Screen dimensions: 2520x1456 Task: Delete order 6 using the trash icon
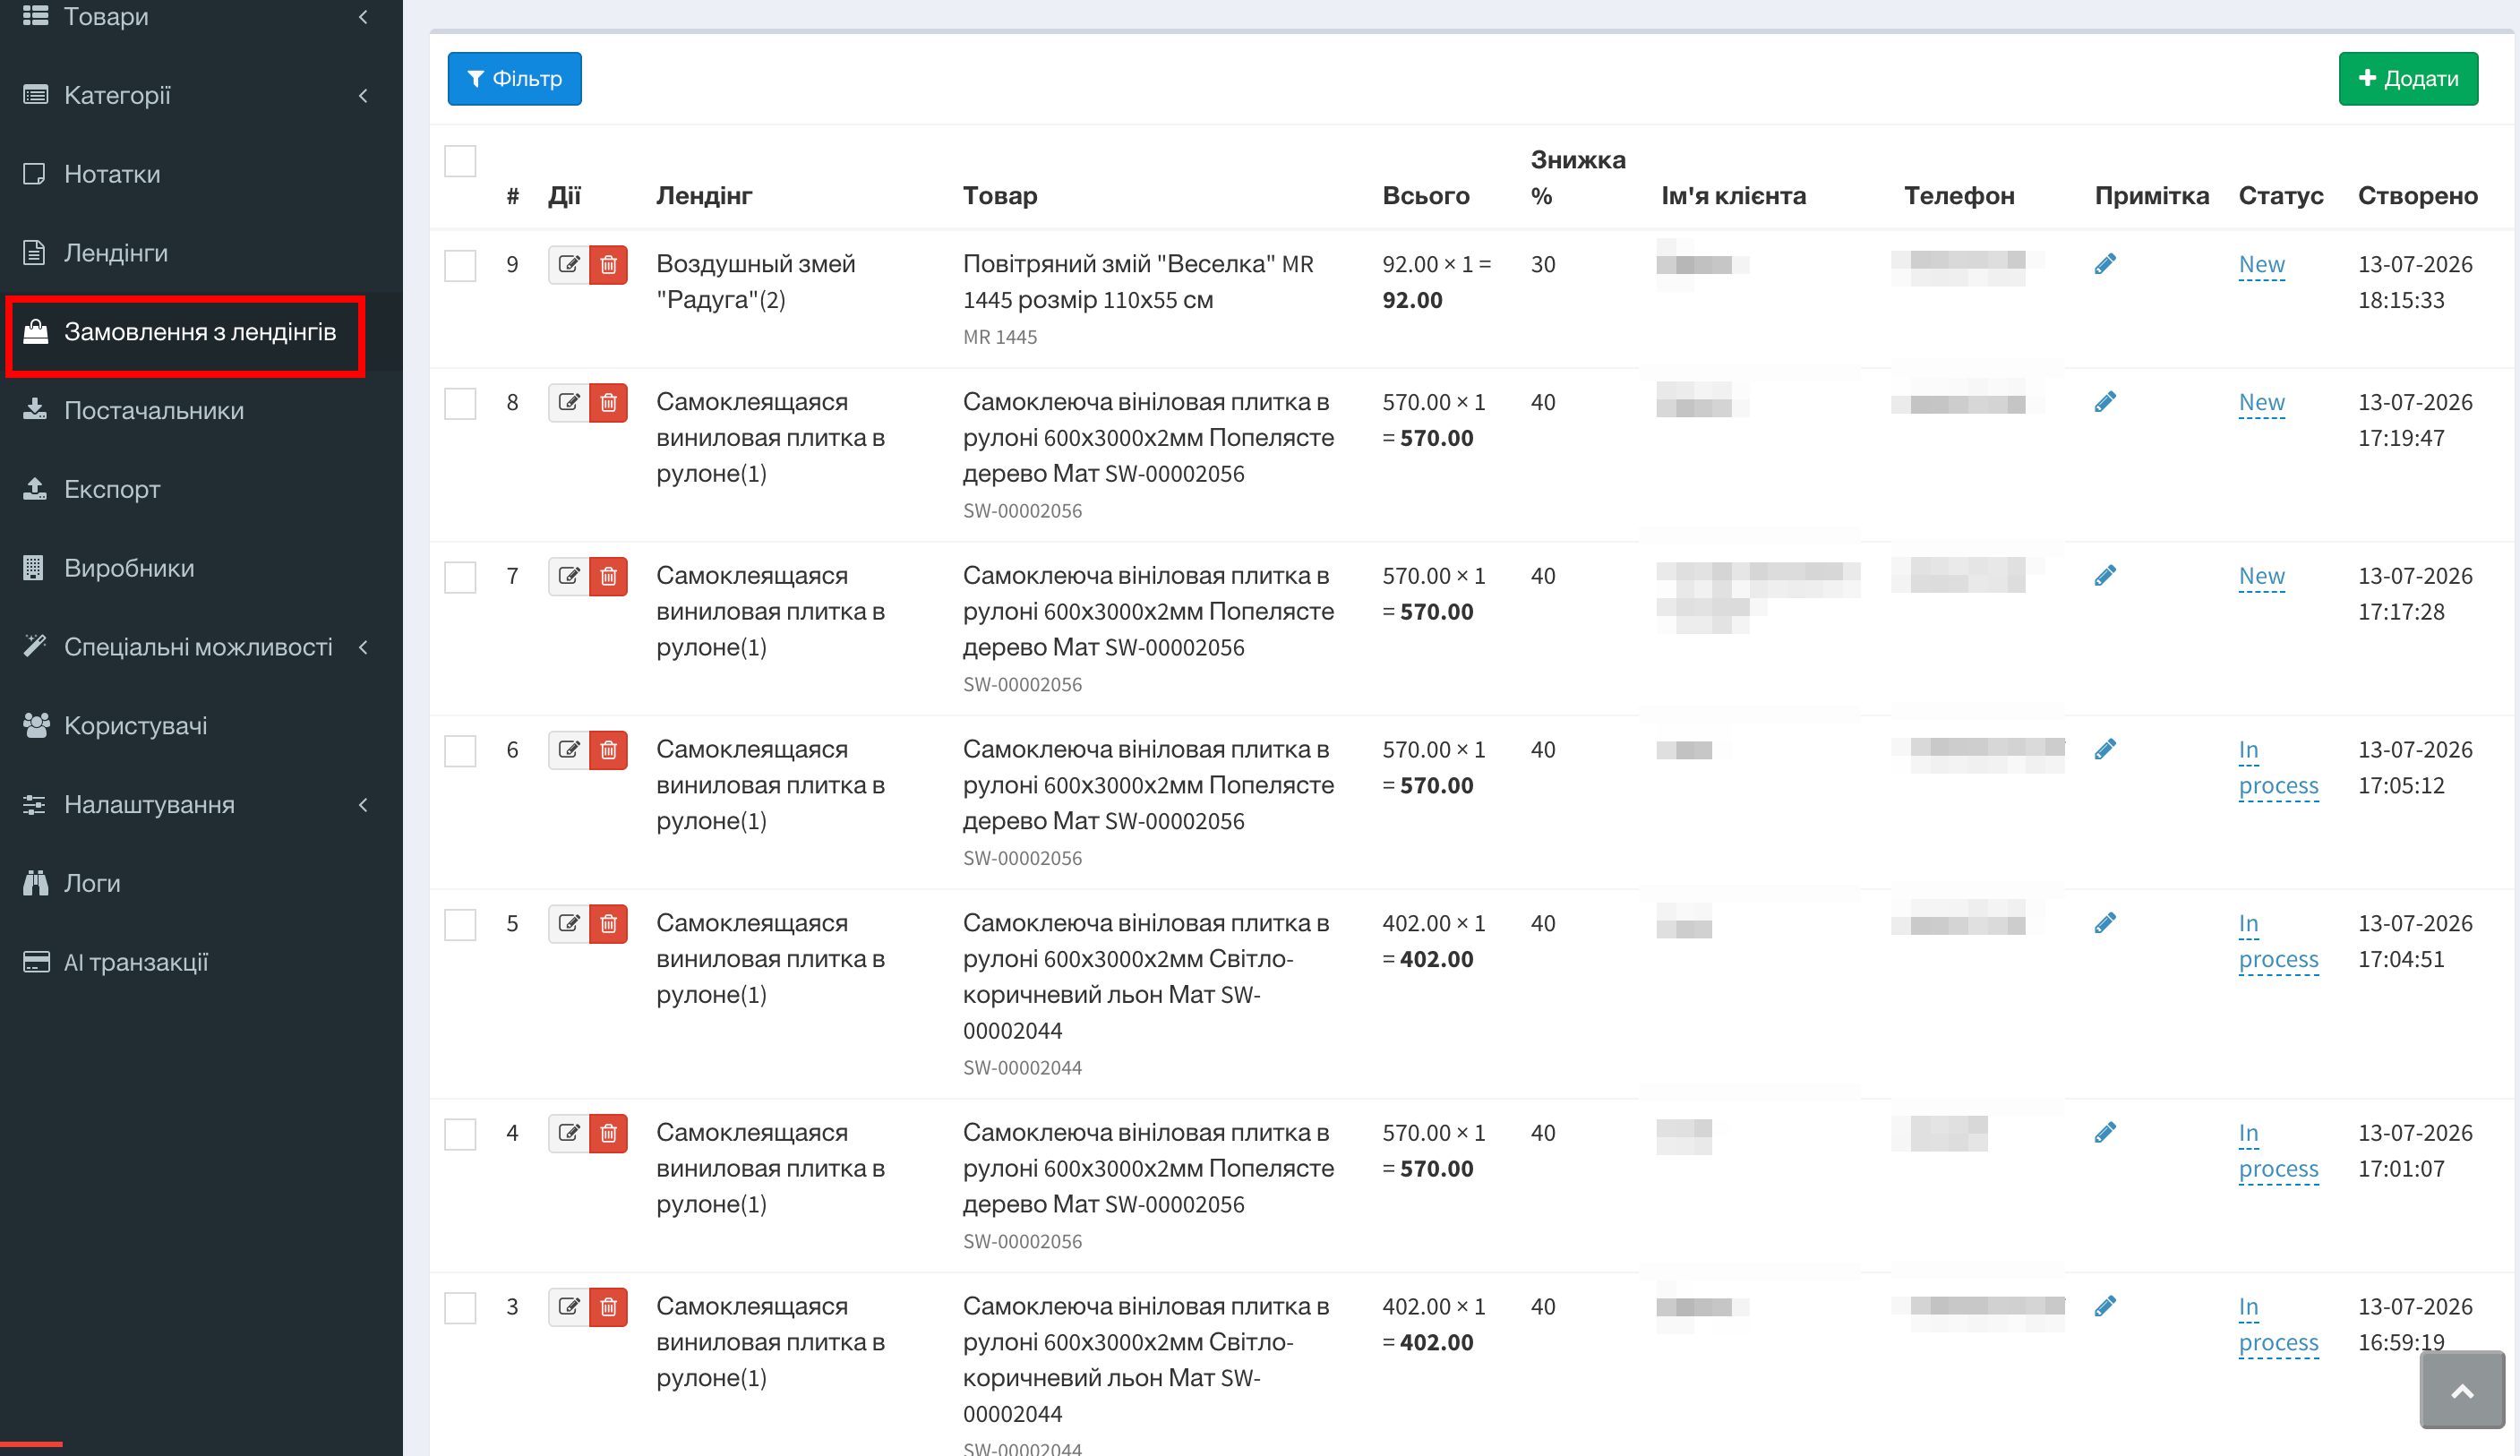[x=608, y=750]
